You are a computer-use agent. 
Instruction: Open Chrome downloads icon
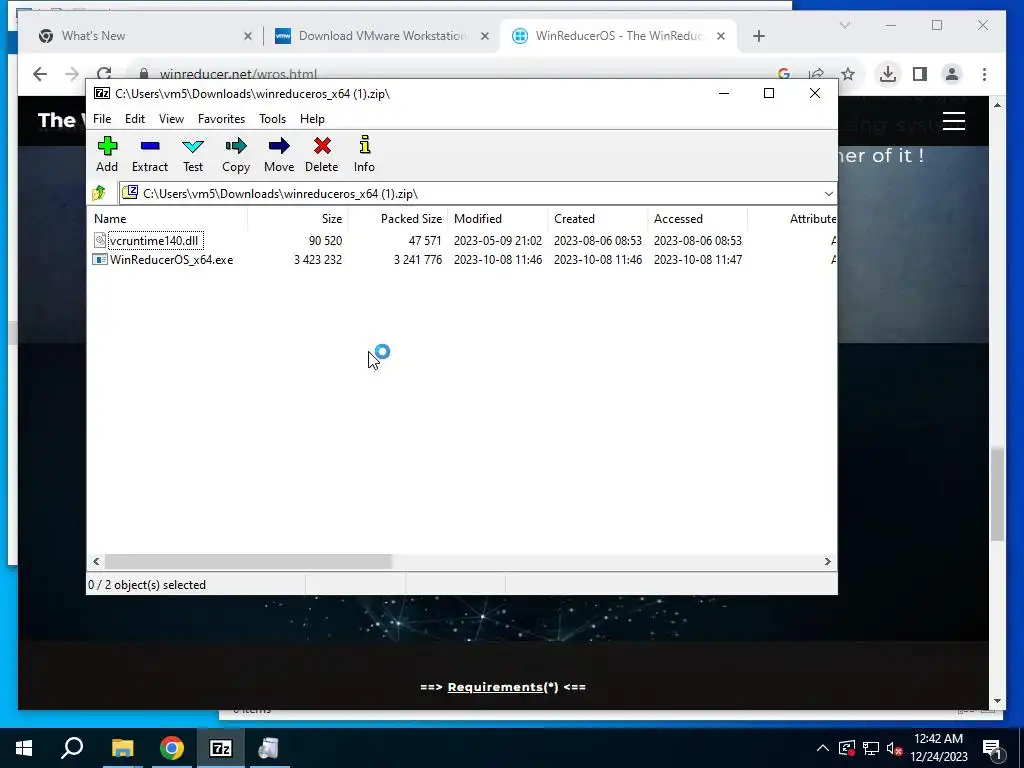click(x=888, y=74)
